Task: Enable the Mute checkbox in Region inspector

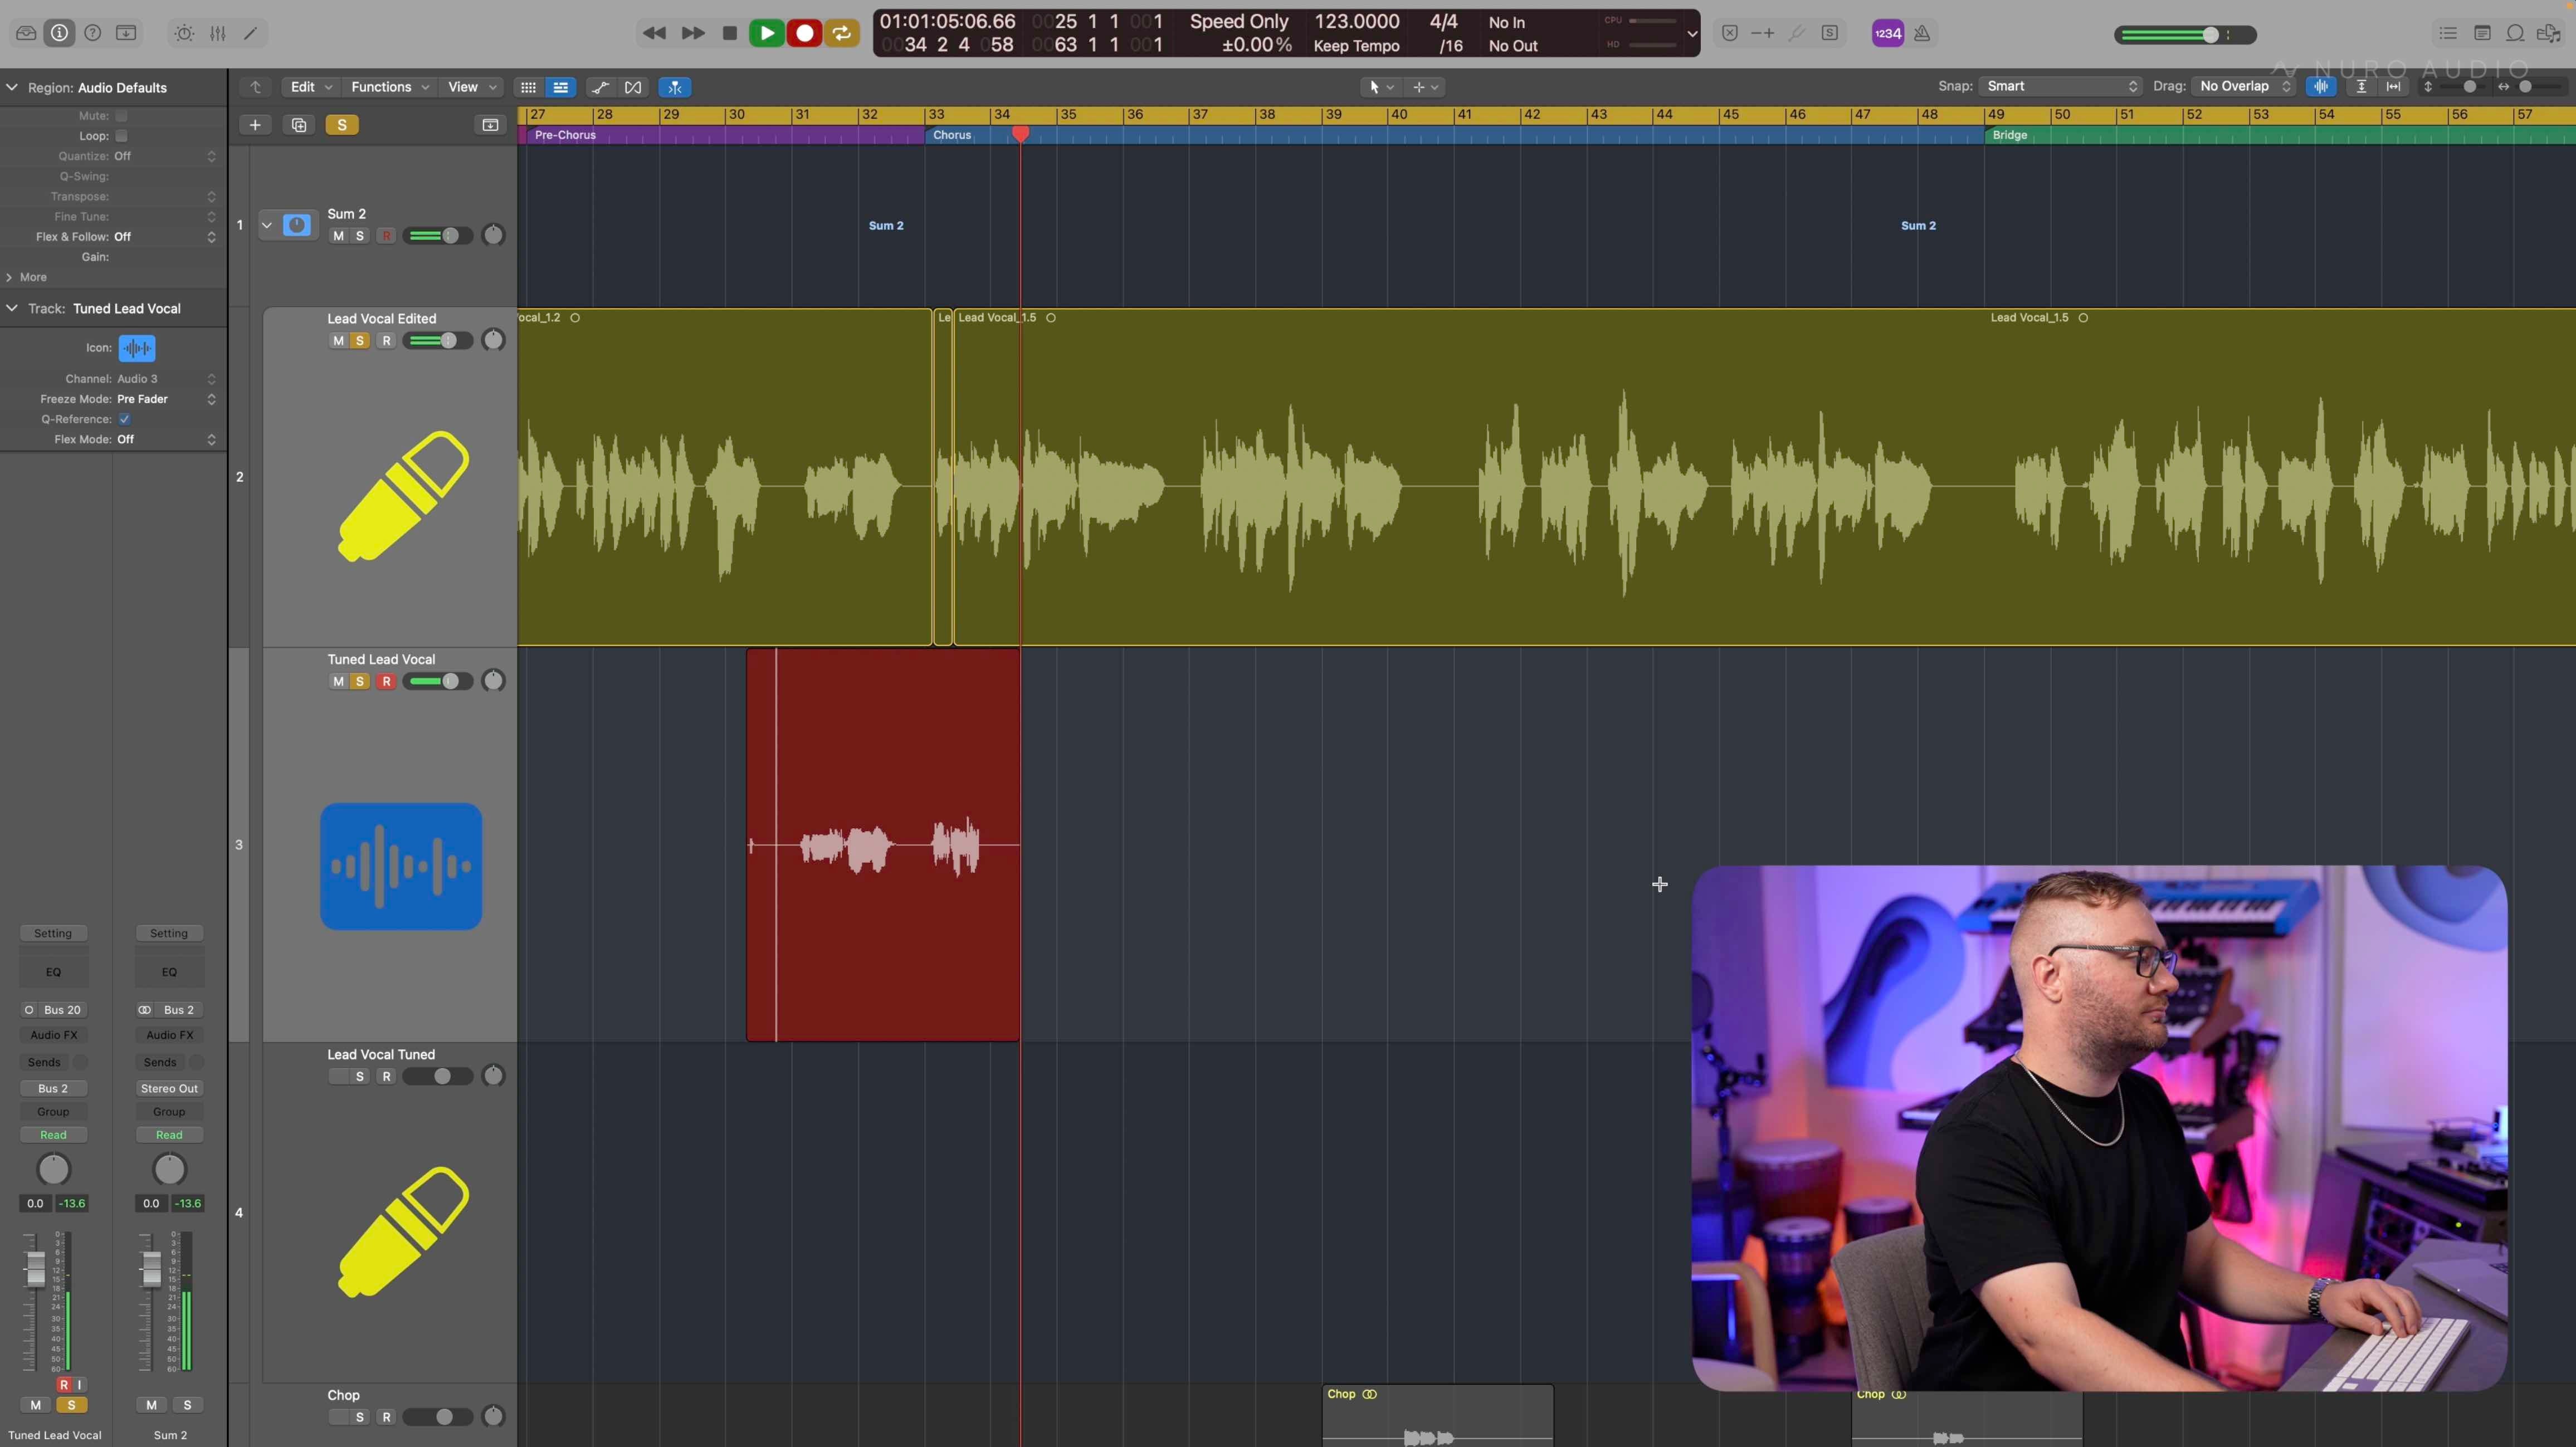Action: click(x=121, y=116)
